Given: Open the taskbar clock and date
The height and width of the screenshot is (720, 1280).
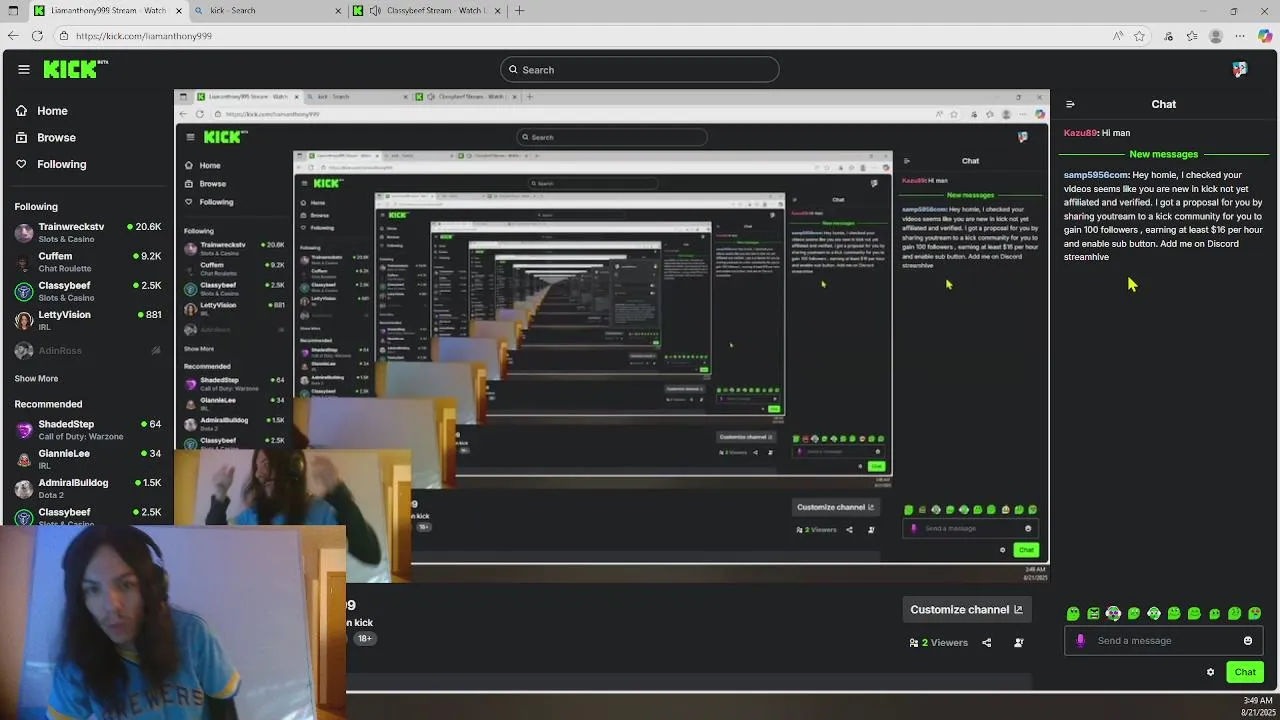Looking at the screenshot, I should [x=1257, y=707].
